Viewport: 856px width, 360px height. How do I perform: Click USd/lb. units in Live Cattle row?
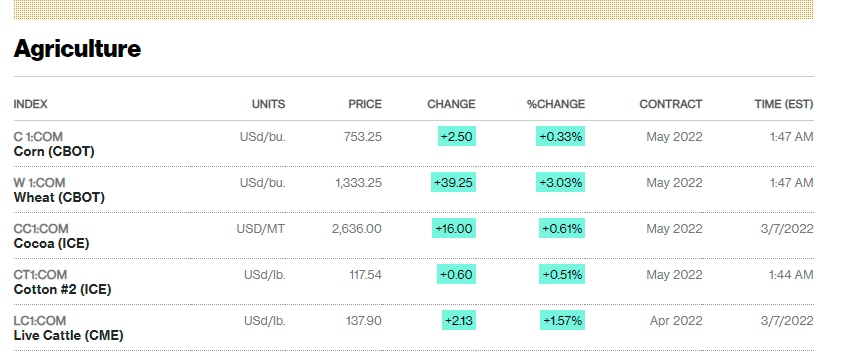(x=265, y=320)
